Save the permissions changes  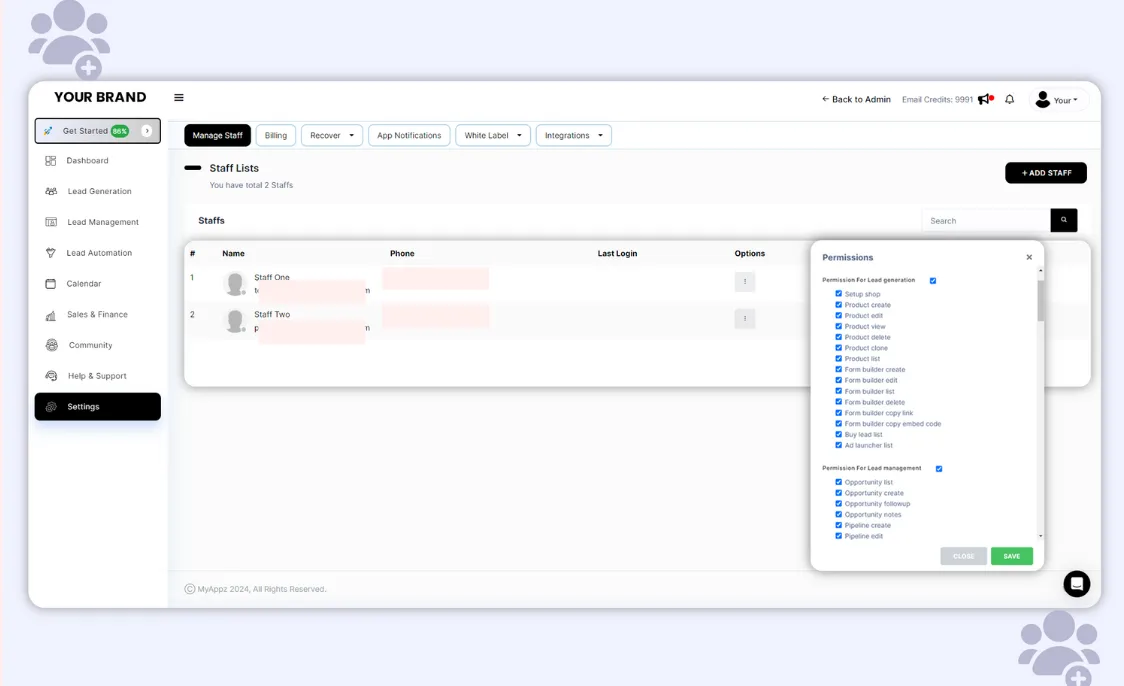(x=1011, y=556)
